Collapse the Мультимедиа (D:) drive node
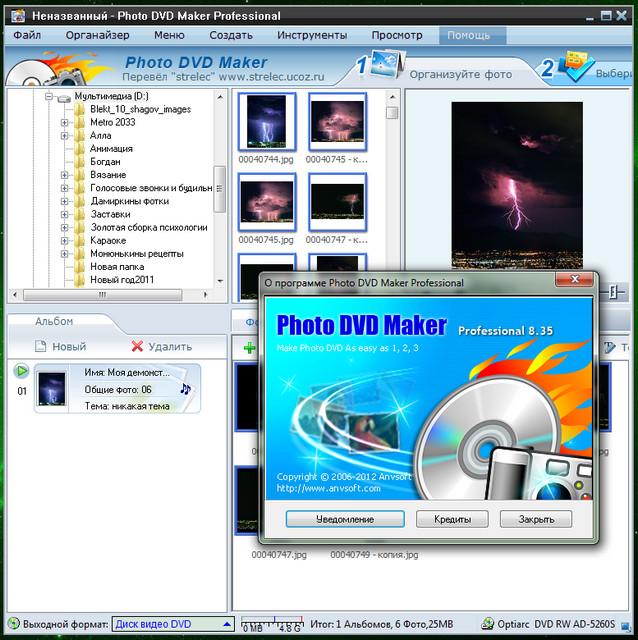This screenshot has height=640, width=638. [49, 96]
